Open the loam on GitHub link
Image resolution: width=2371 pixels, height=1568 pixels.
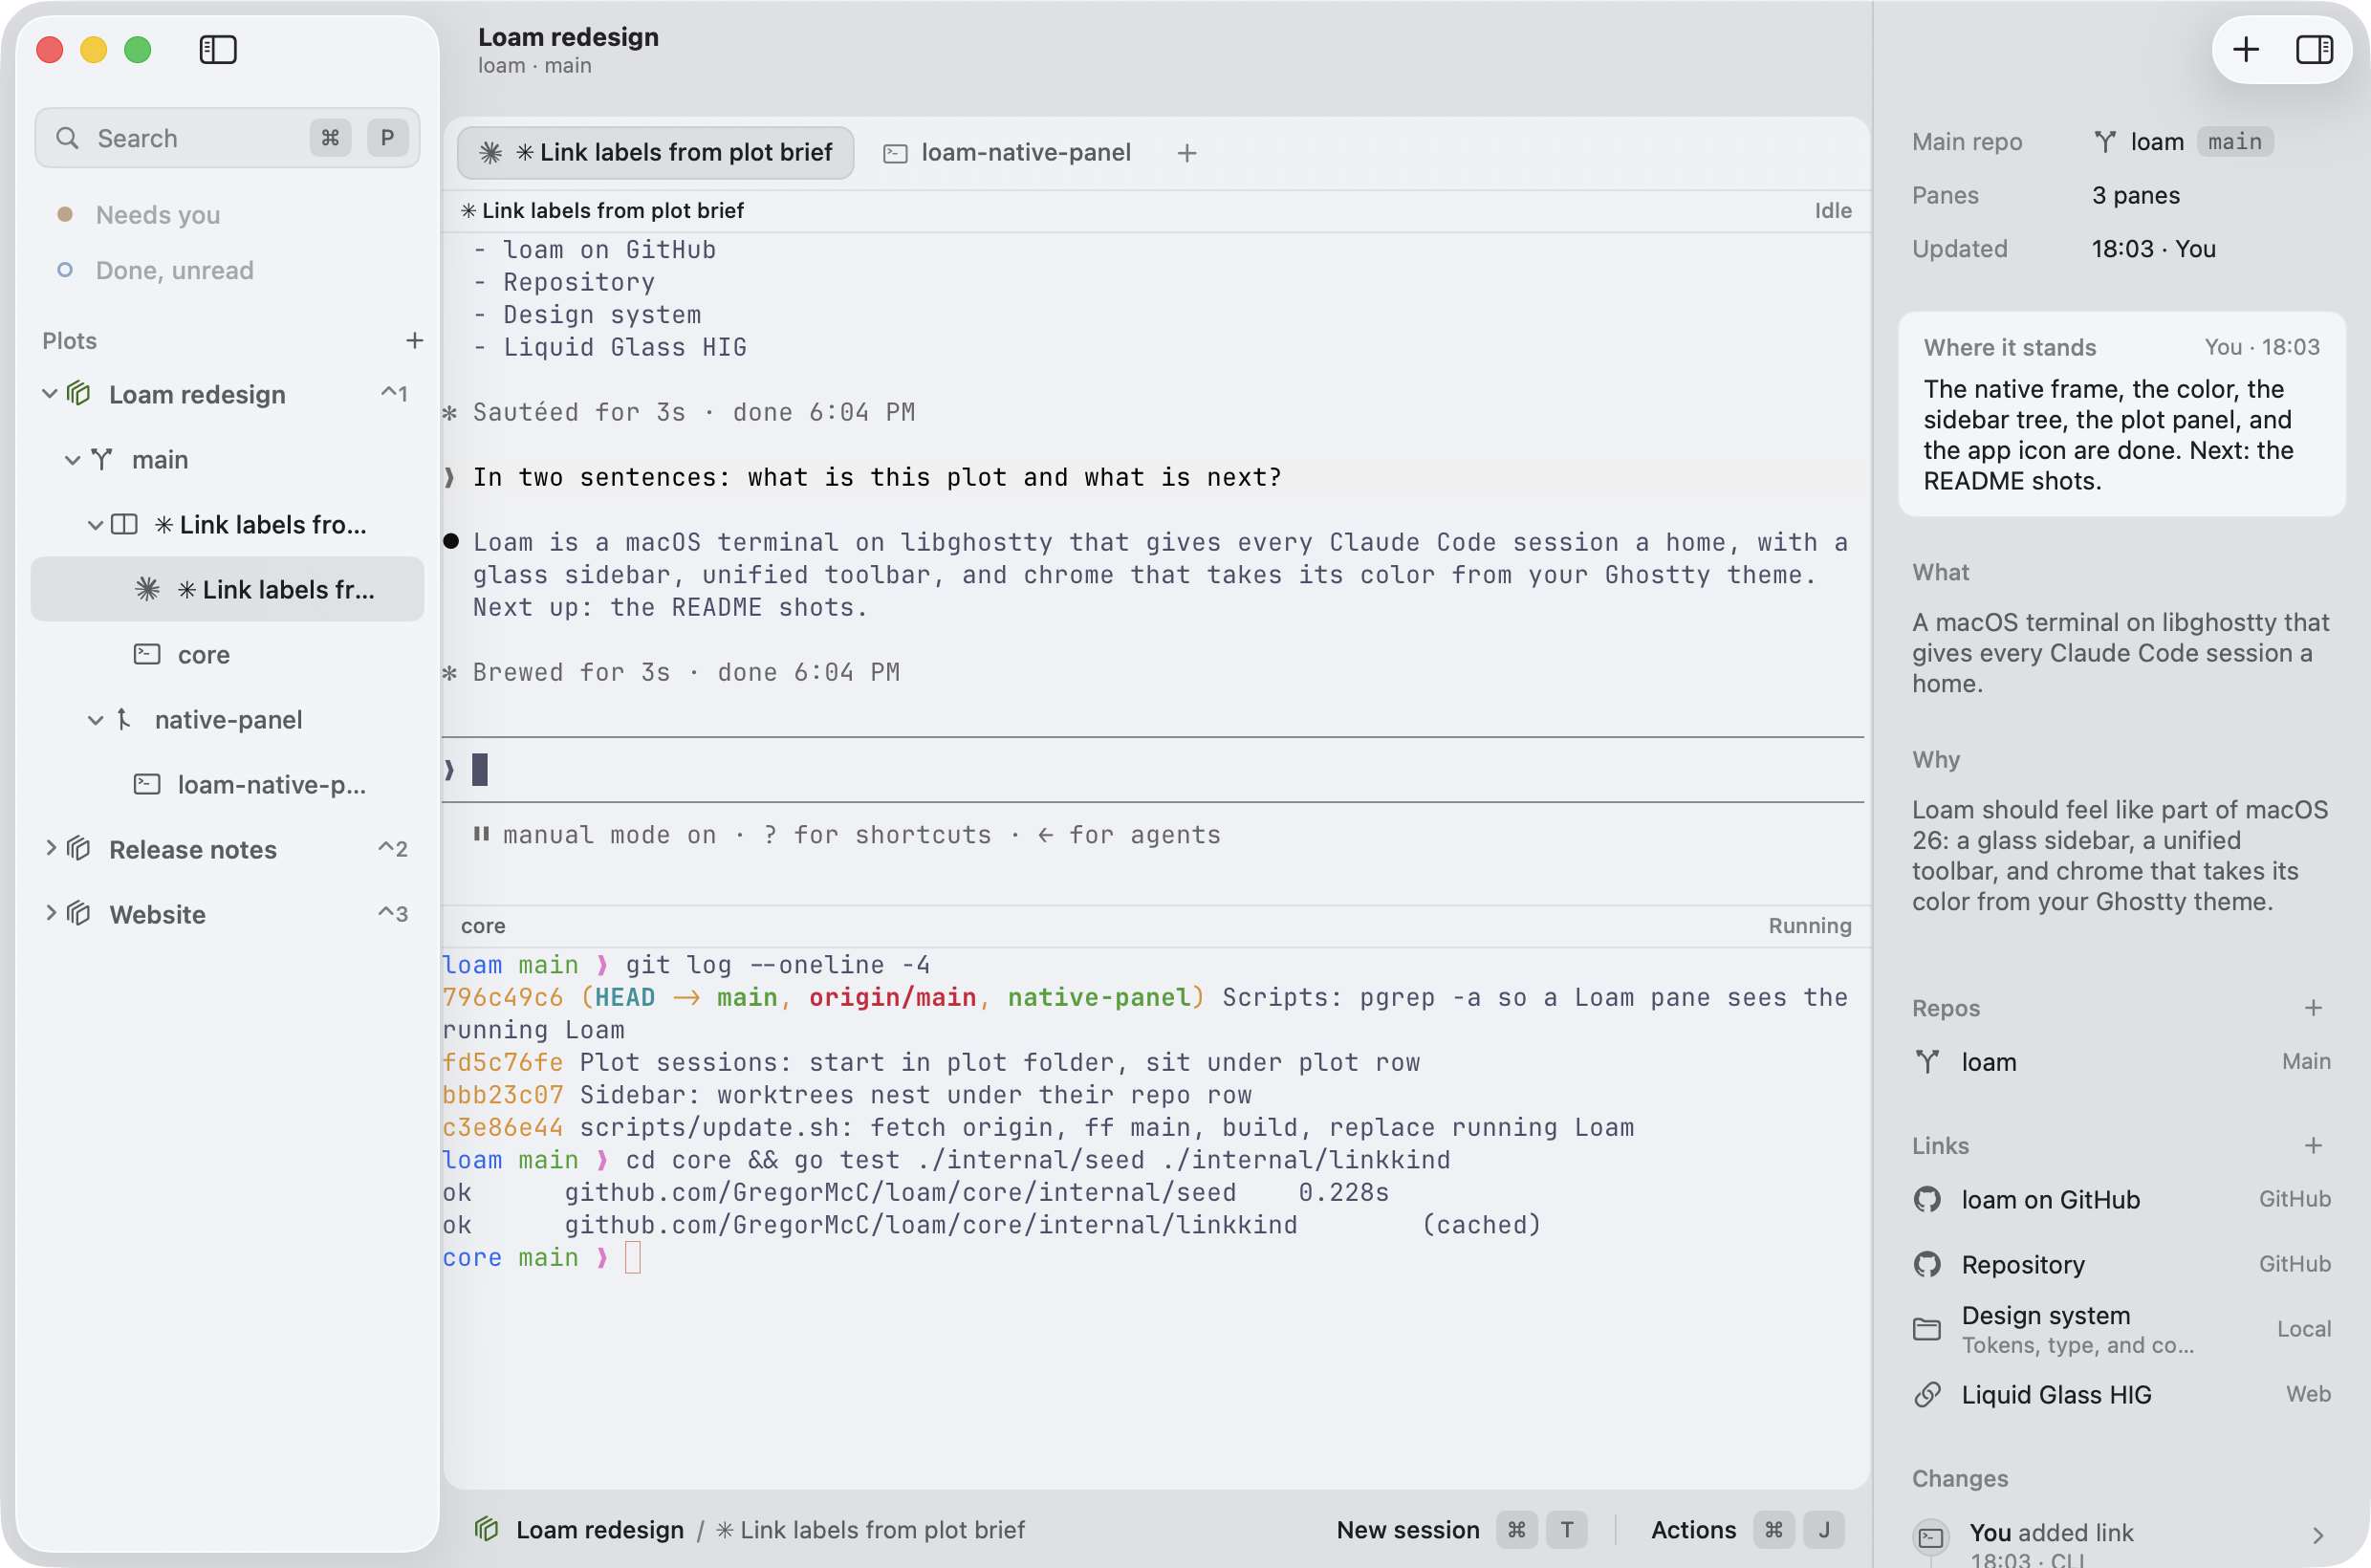coord(2121,1199)
